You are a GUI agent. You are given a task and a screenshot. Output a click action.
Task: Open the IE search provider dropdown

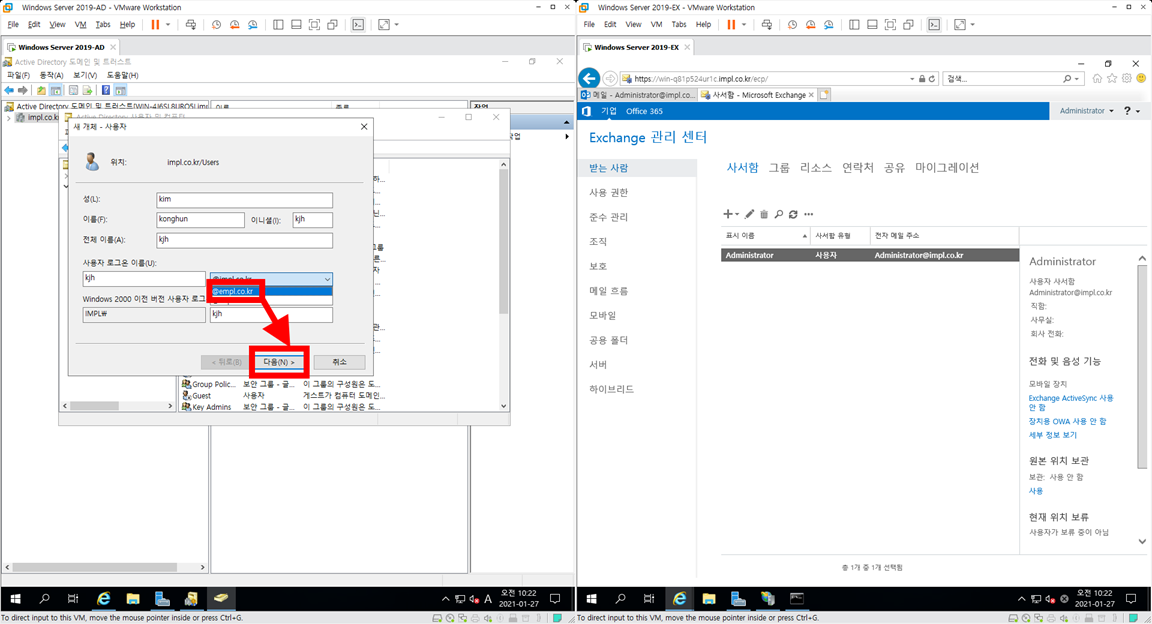point(1077,79)
